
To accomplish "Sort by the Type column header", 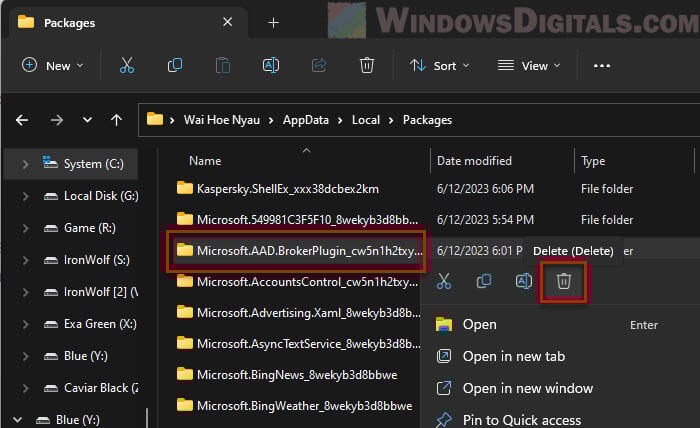I will [x=593, y=161].
